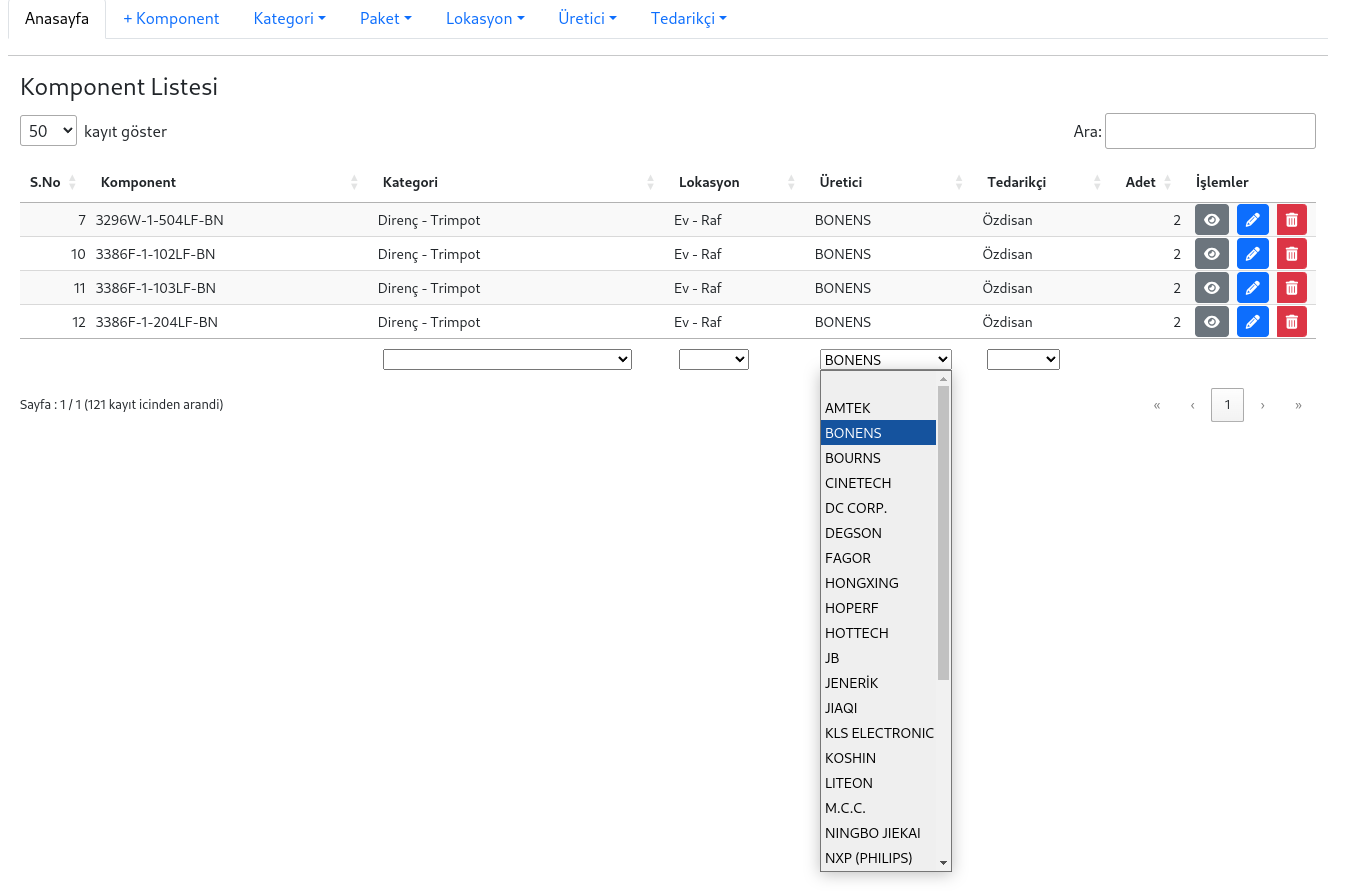Delete component 3296W-1-504LF-BN with trash icon
This screenshot has width=1347, height=892.
click(x=1291, y=220)
